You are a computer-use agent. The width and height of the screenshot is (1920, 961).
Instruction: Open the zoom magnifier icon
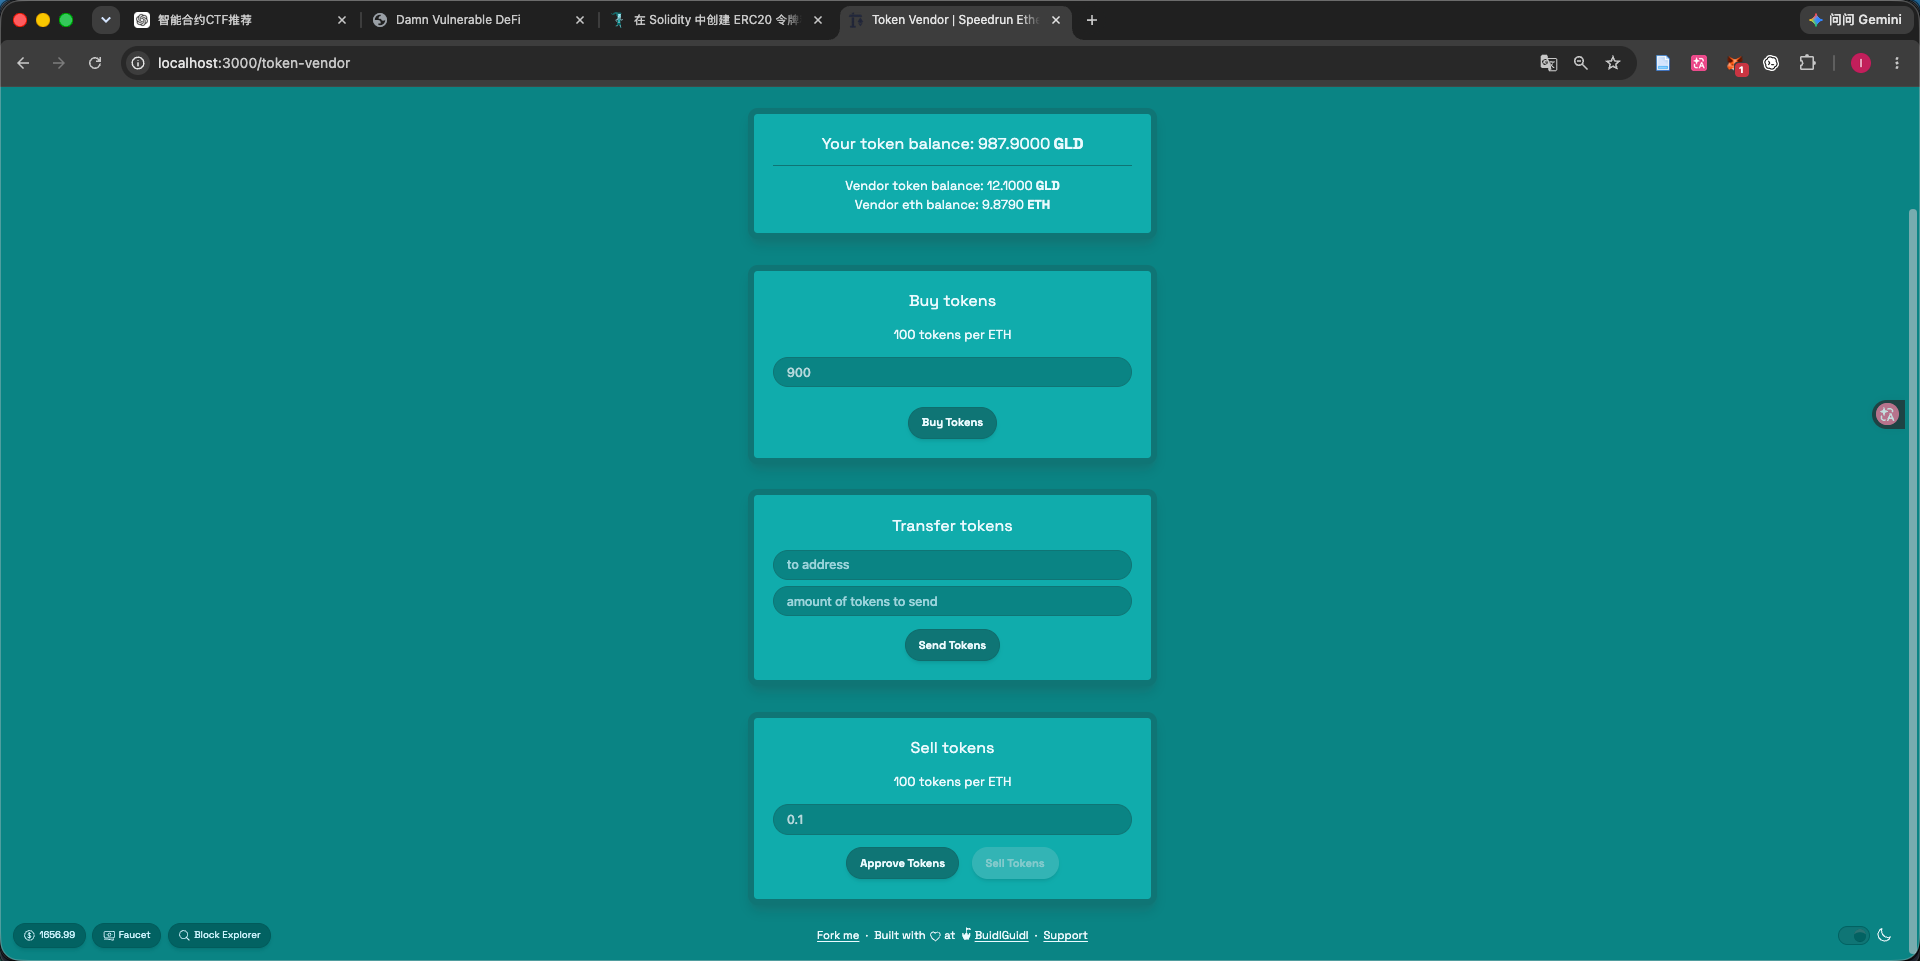pyautogui.click(x=1580, y=63)
